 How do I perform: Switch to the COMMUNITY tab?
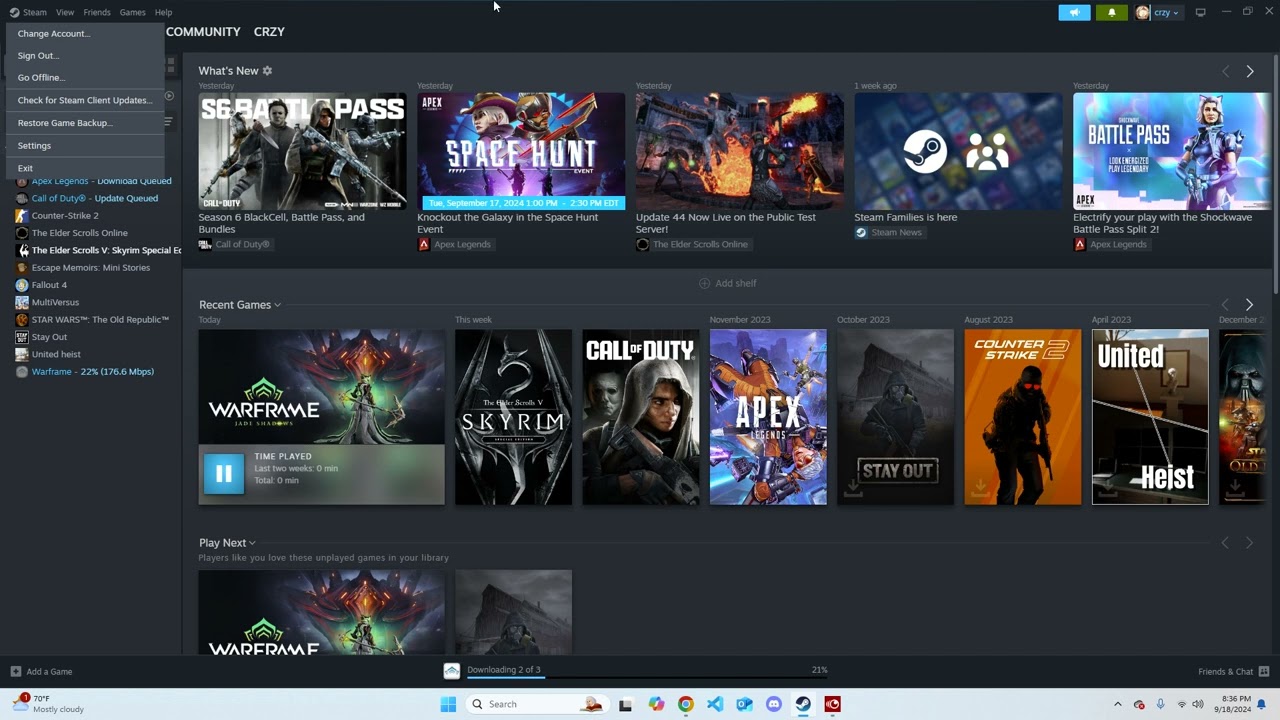203,32
